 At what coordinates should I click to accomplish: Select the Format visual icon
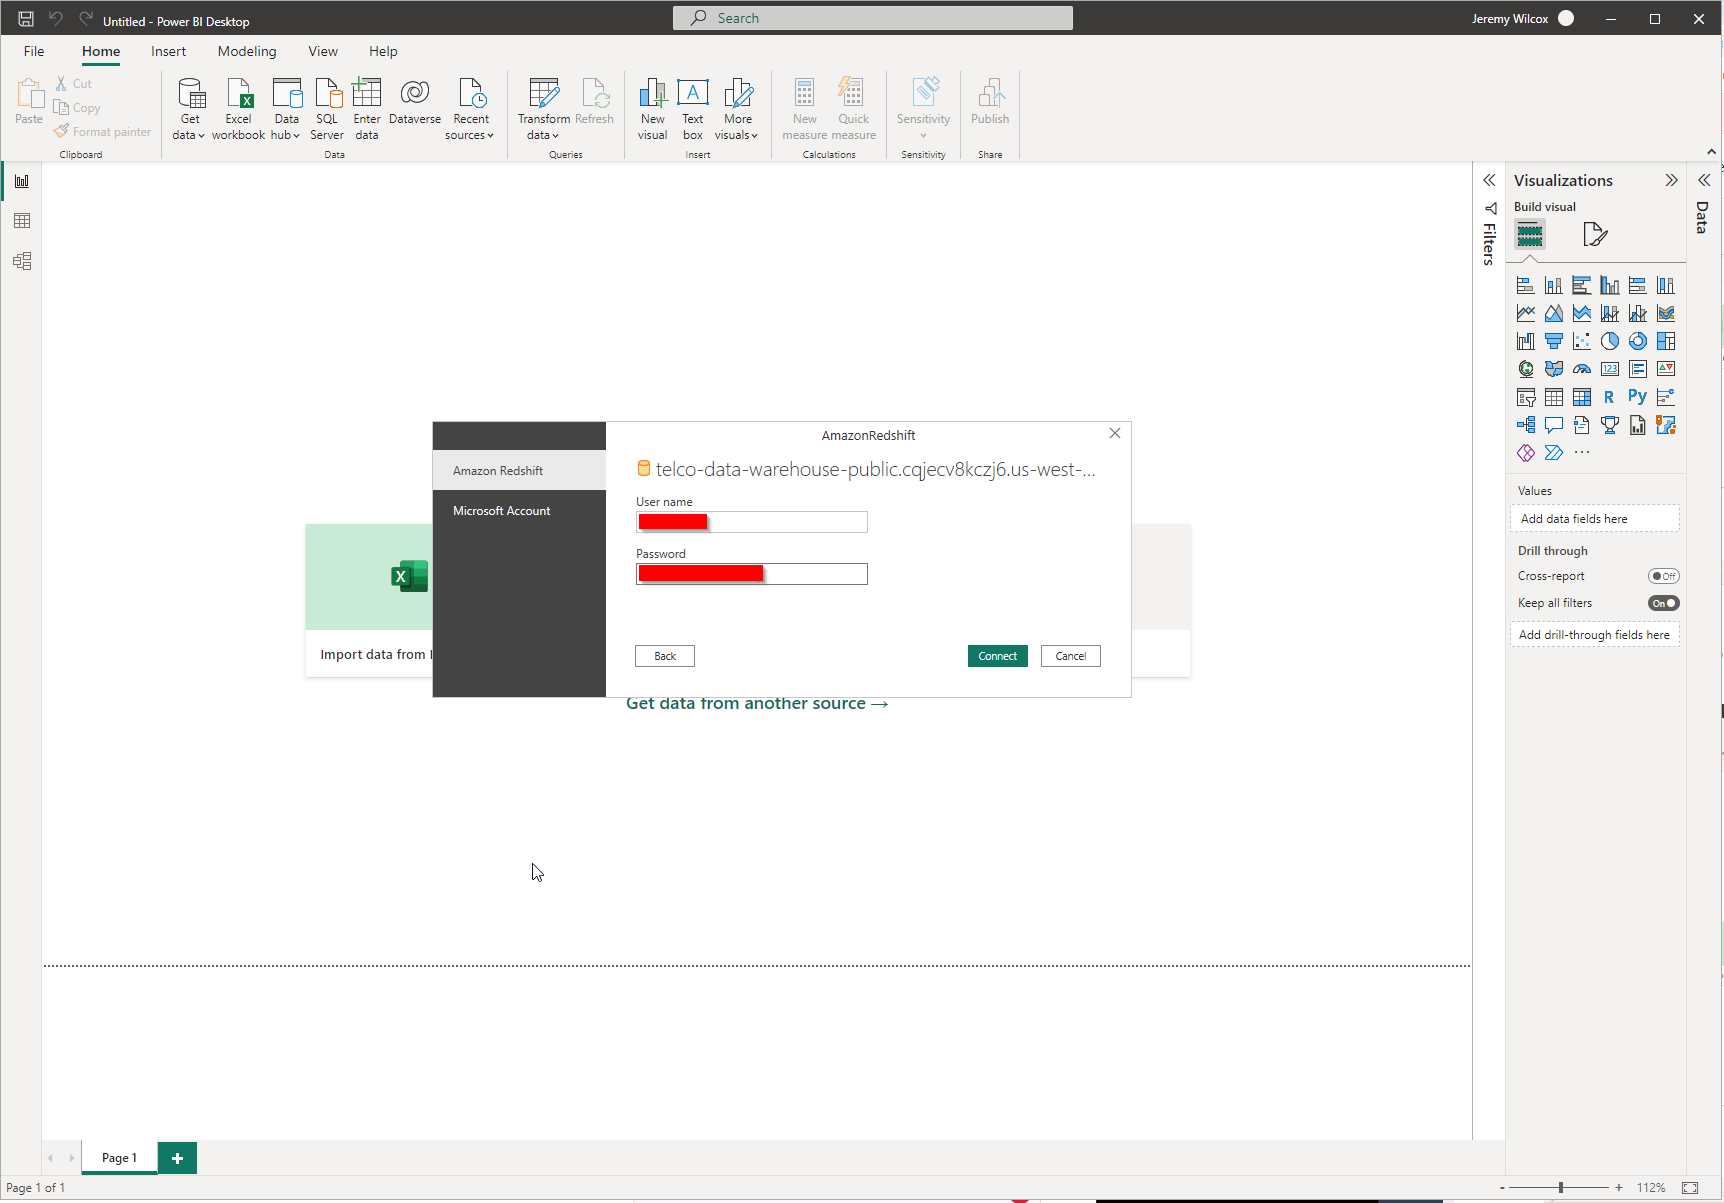point(1595,235)
